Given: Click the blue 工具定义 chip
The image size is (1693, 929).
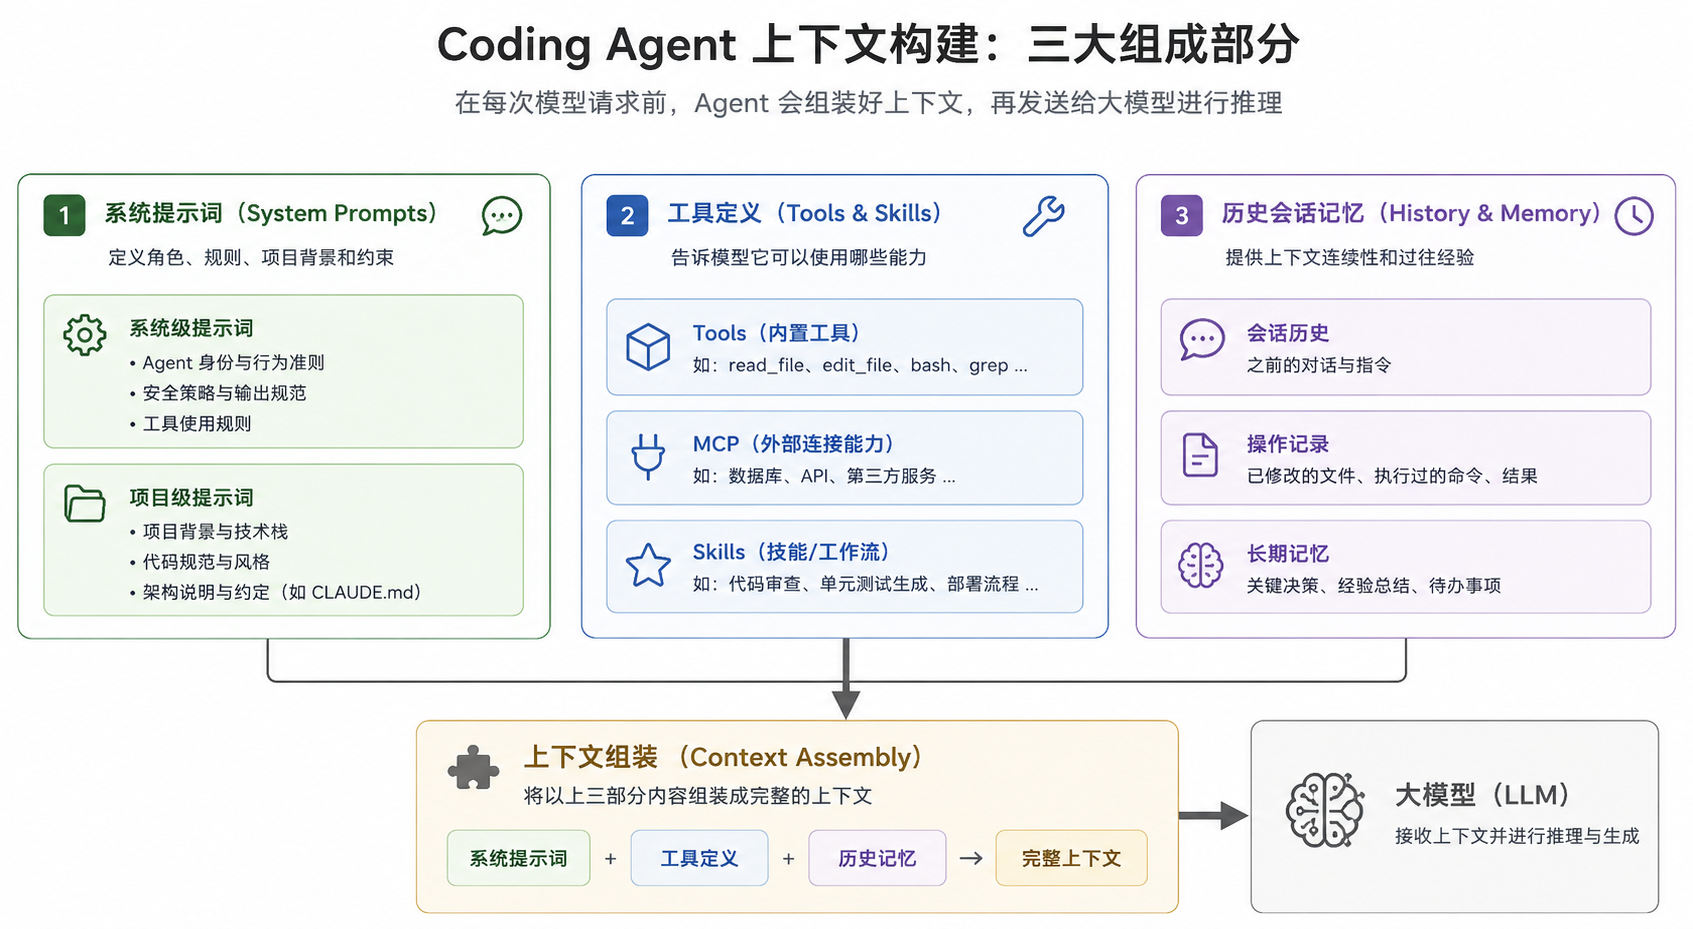Looking at the screenshot, I should pos(699,858).
